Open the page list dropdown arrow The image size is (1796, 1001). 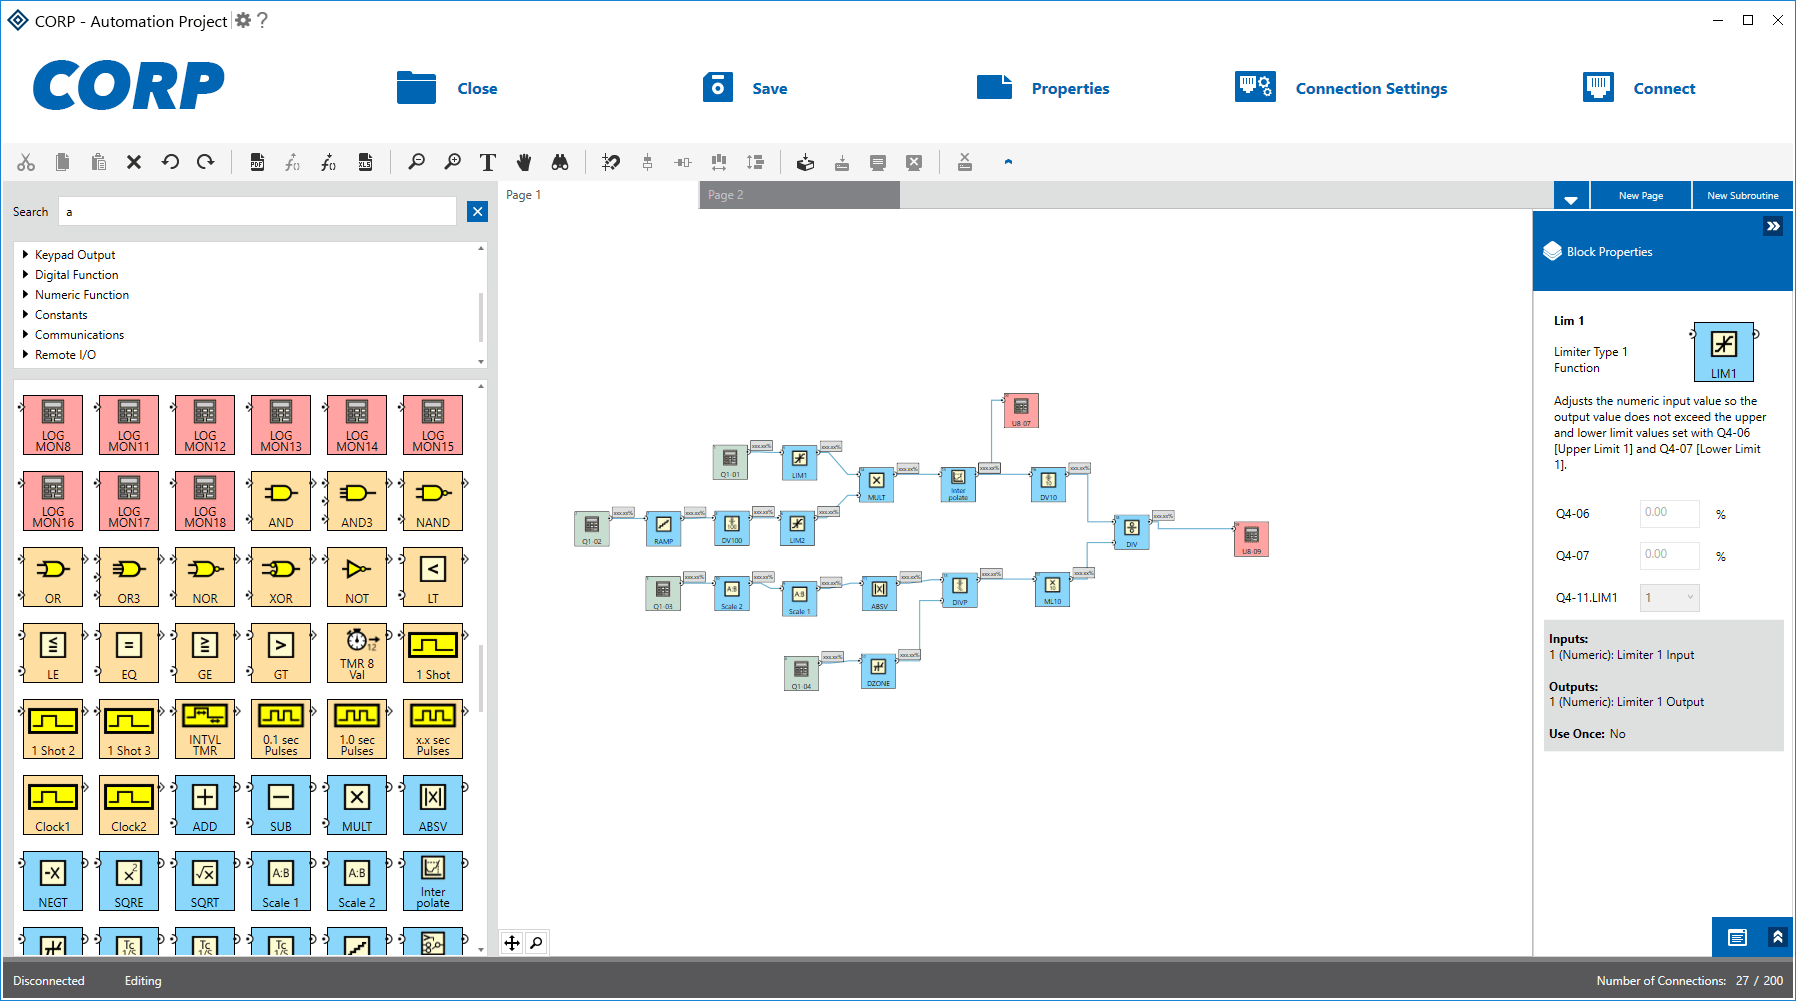1571,196
